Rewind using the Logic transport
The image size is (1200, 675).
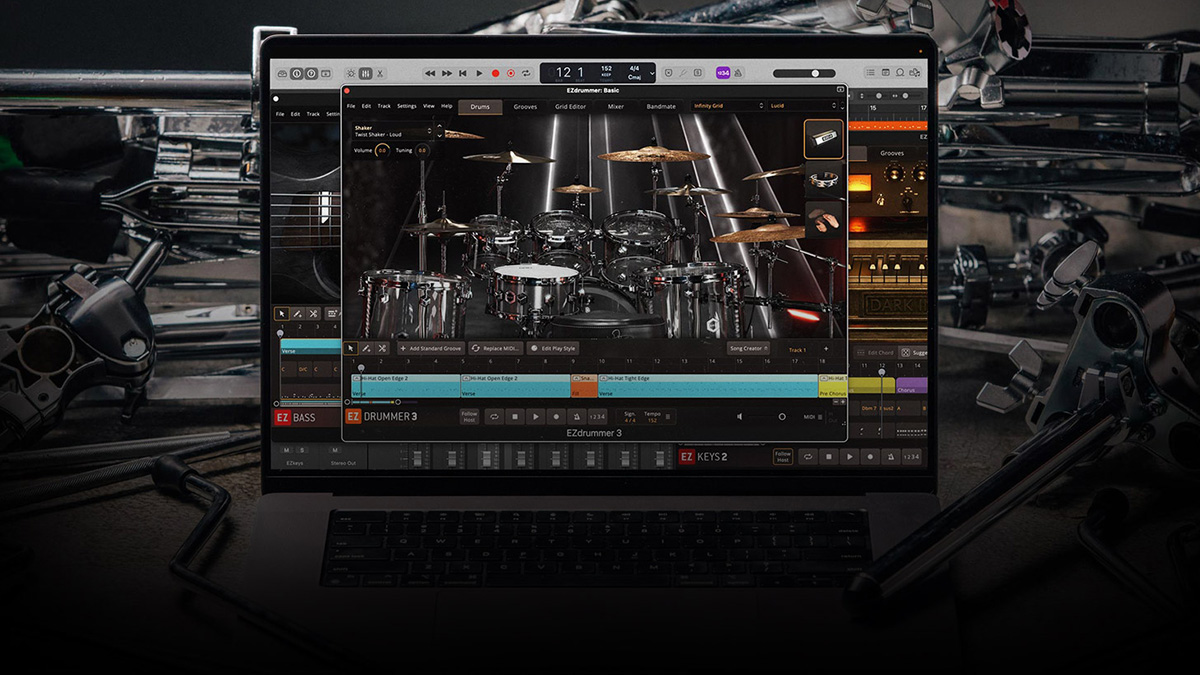point(430,73)
